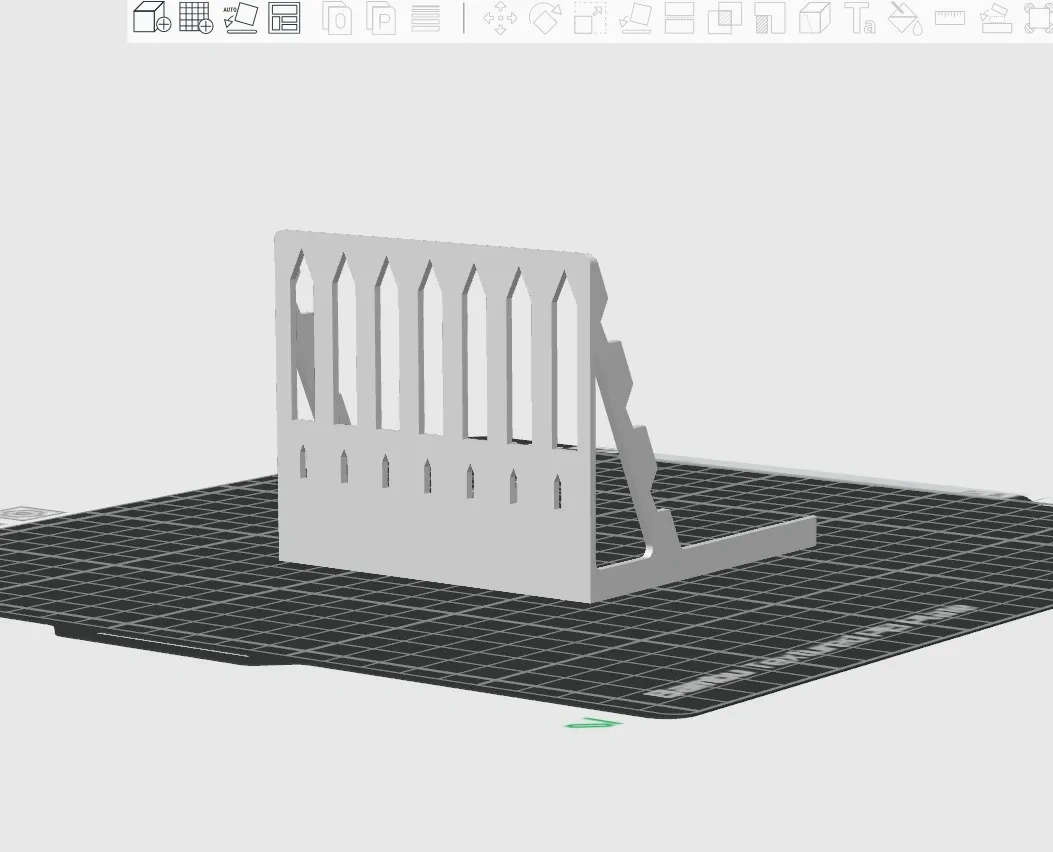
Task: Open the Text shape tool
Action: (x=860, y=18)
